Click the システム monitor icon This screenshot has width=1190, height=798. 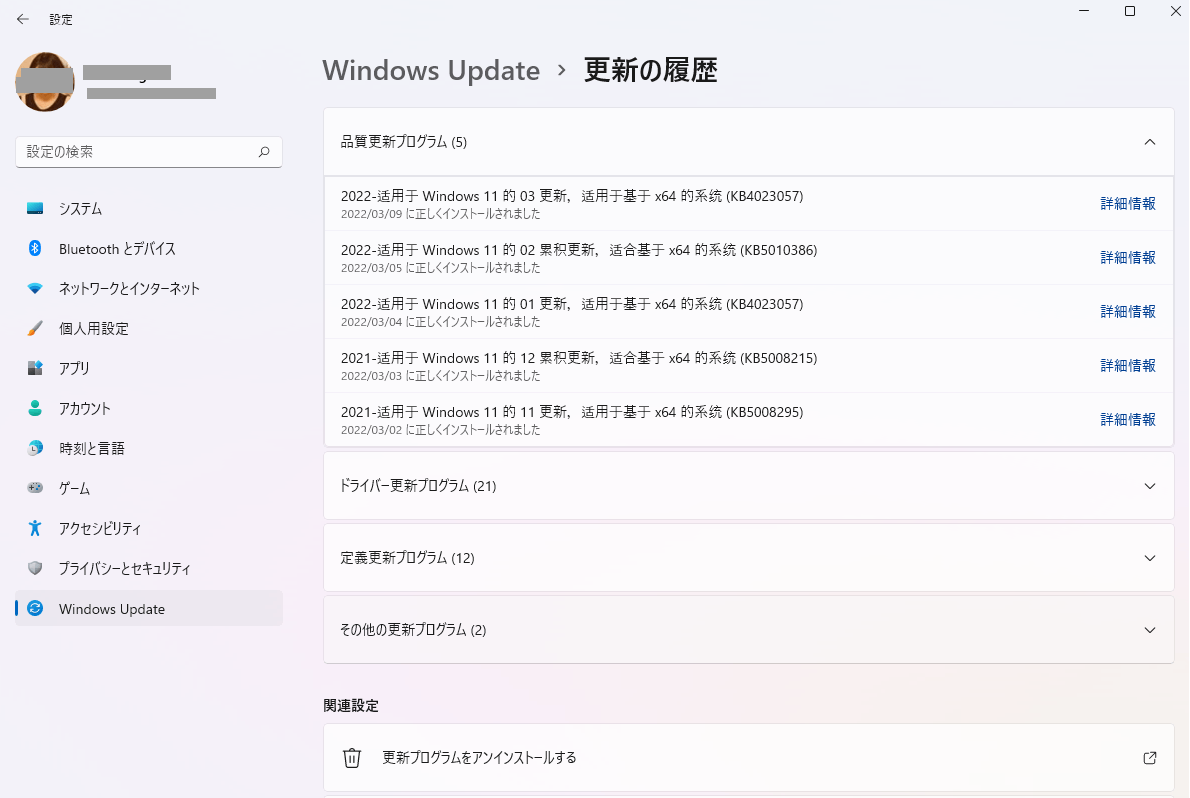click(x=35, y=209)
